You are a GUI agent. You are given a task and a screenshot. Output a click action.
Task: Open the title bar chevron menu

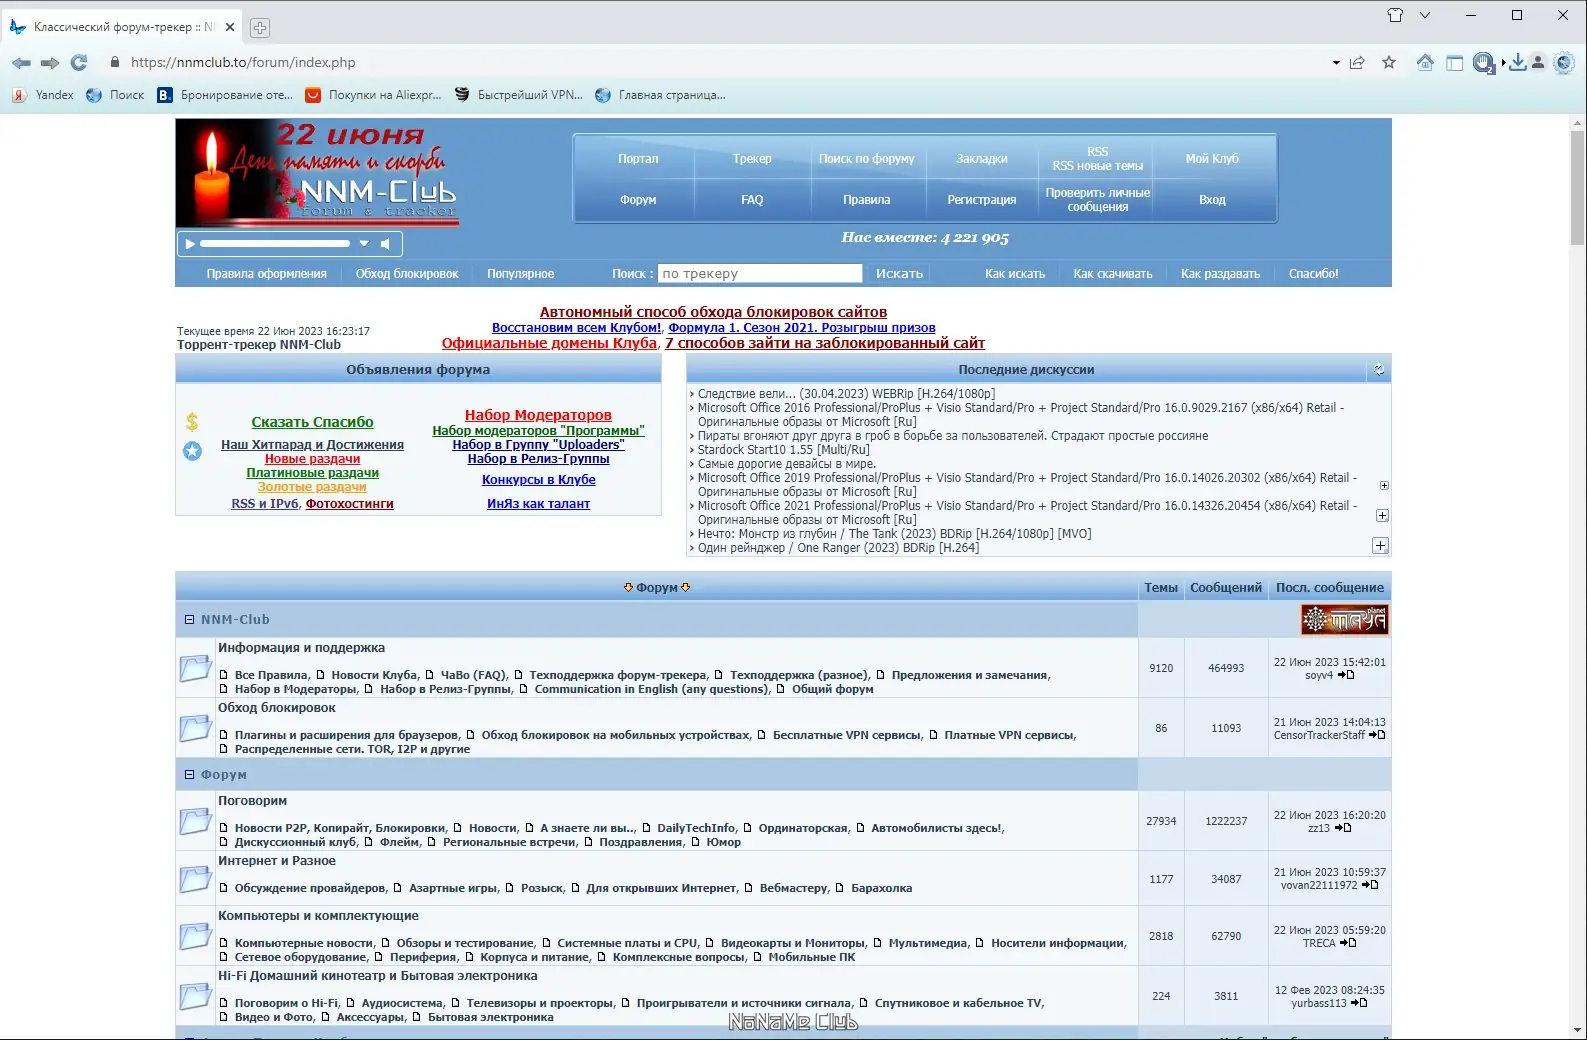pos(1425,15)
